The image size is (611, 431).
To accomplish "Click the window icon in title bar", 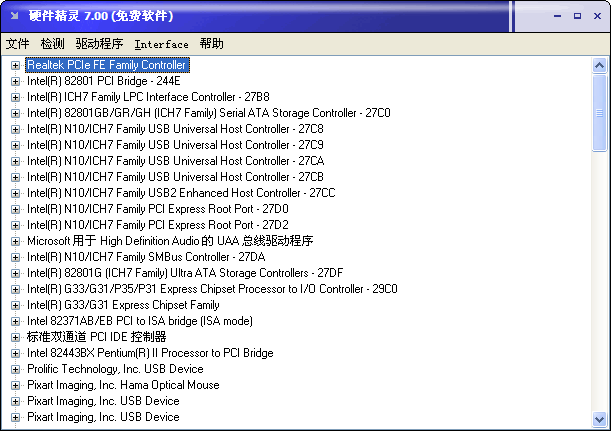I will [x=14, y=16].
